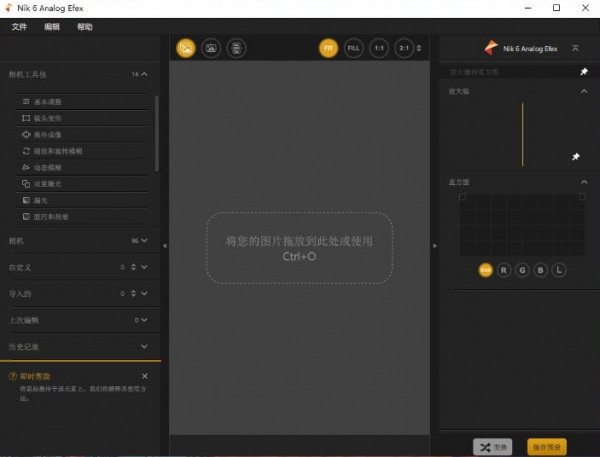This screenshot has height=457, width=600.
Task: Close the Nik 6 Analog Efex window
Action: pyautogui.click(x=585, y=8)
